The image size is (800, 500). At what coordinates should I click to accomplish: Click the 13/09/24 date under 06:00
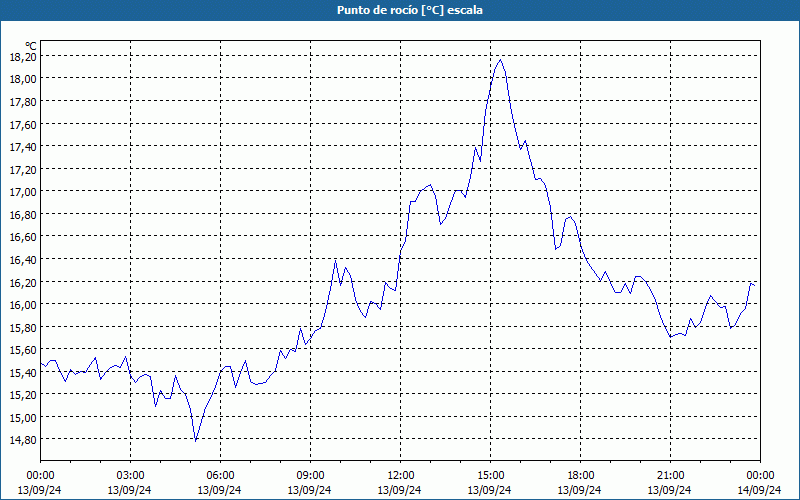(x=219, y=490)
